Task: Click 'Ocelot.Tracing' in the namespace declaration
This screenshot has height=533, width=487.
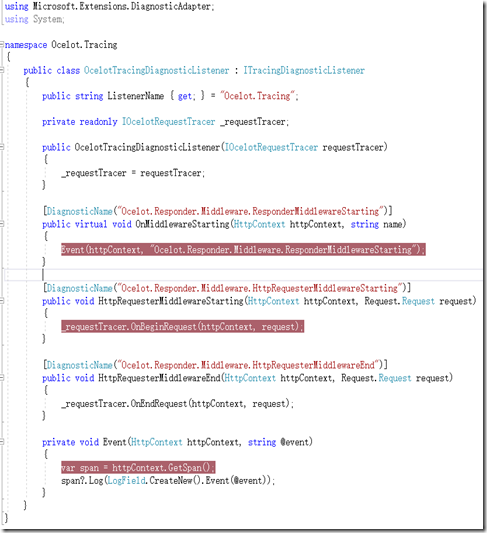Action: [84, 45]
